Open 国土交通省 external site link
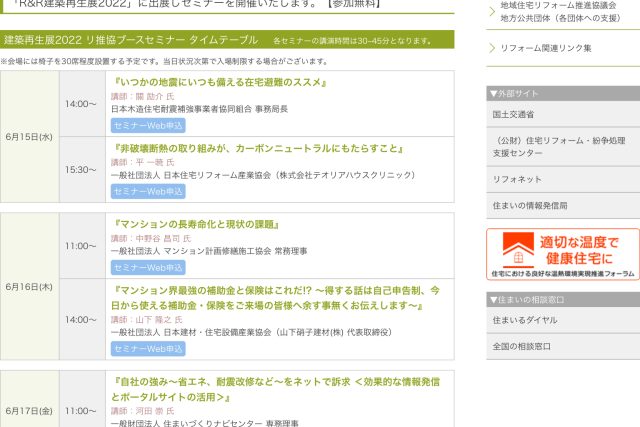 coord(563,114)
